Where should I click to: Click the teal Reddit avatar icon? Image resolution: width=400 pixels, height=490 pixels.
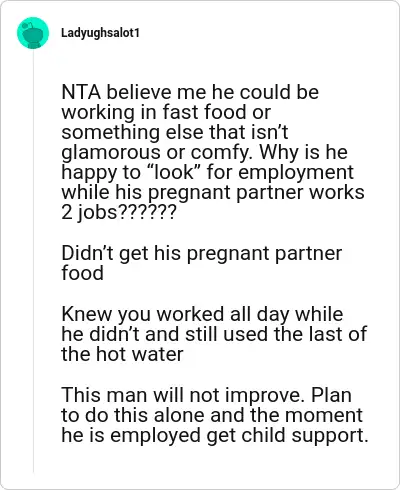[33, 33]
